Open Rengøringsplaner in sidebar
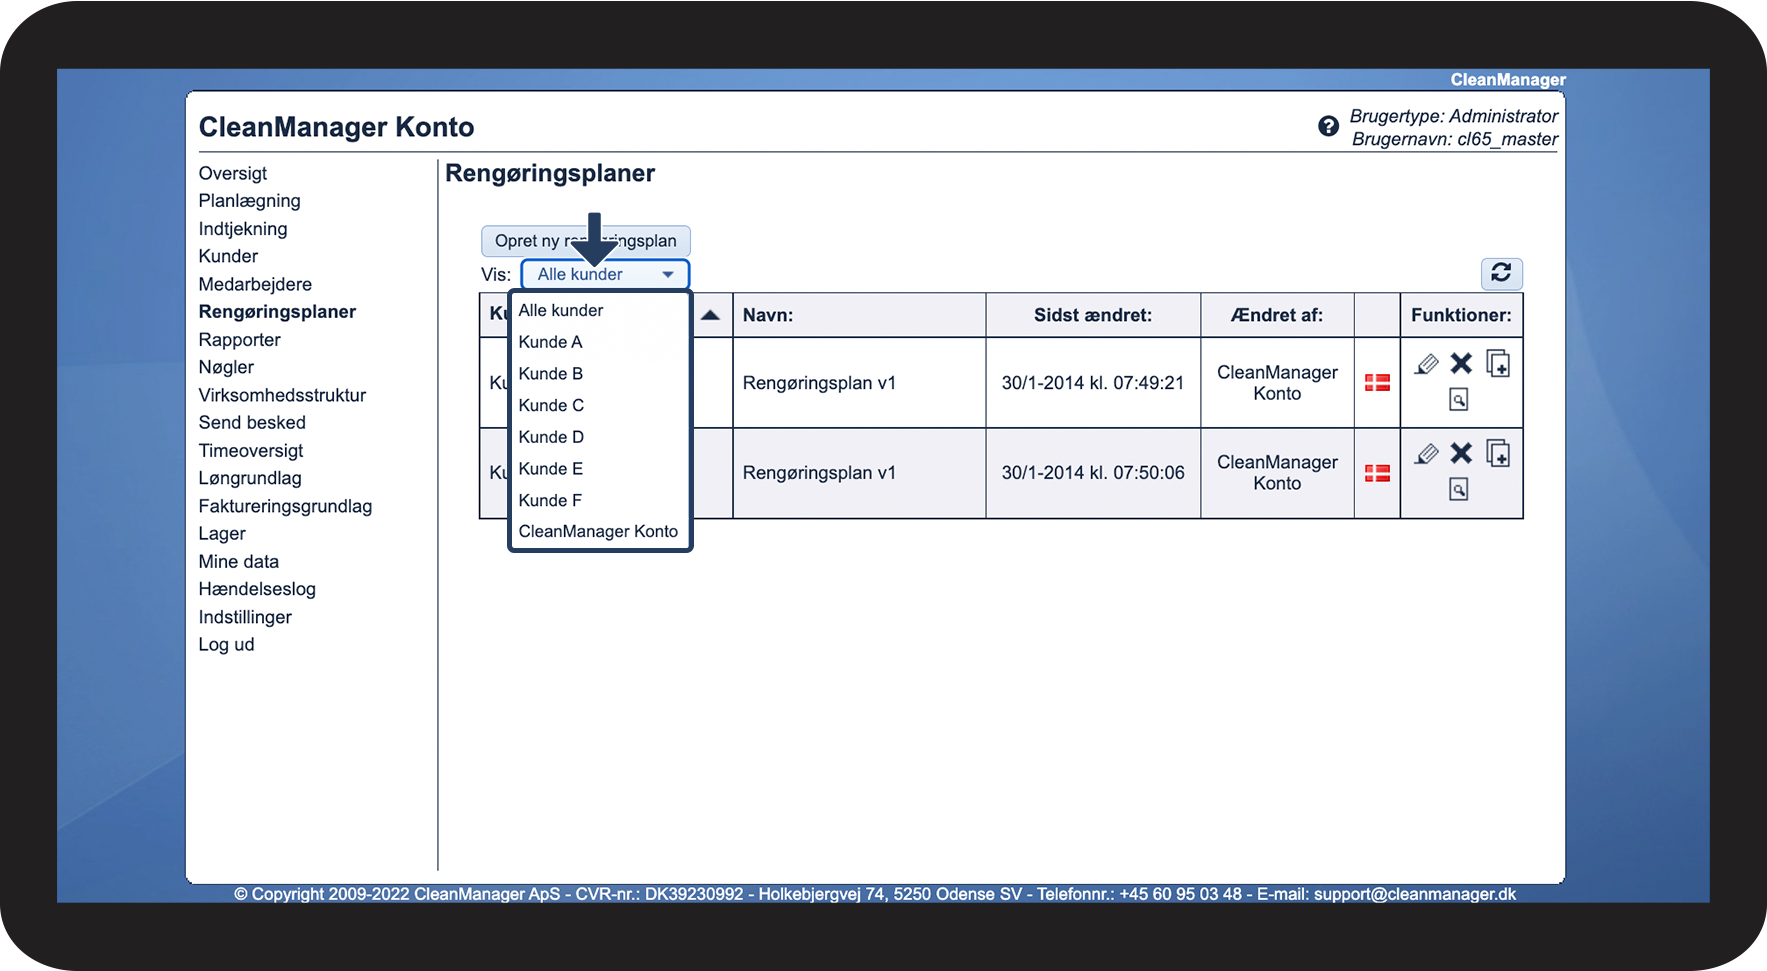The image size is (1767, 971). [277, 312]
